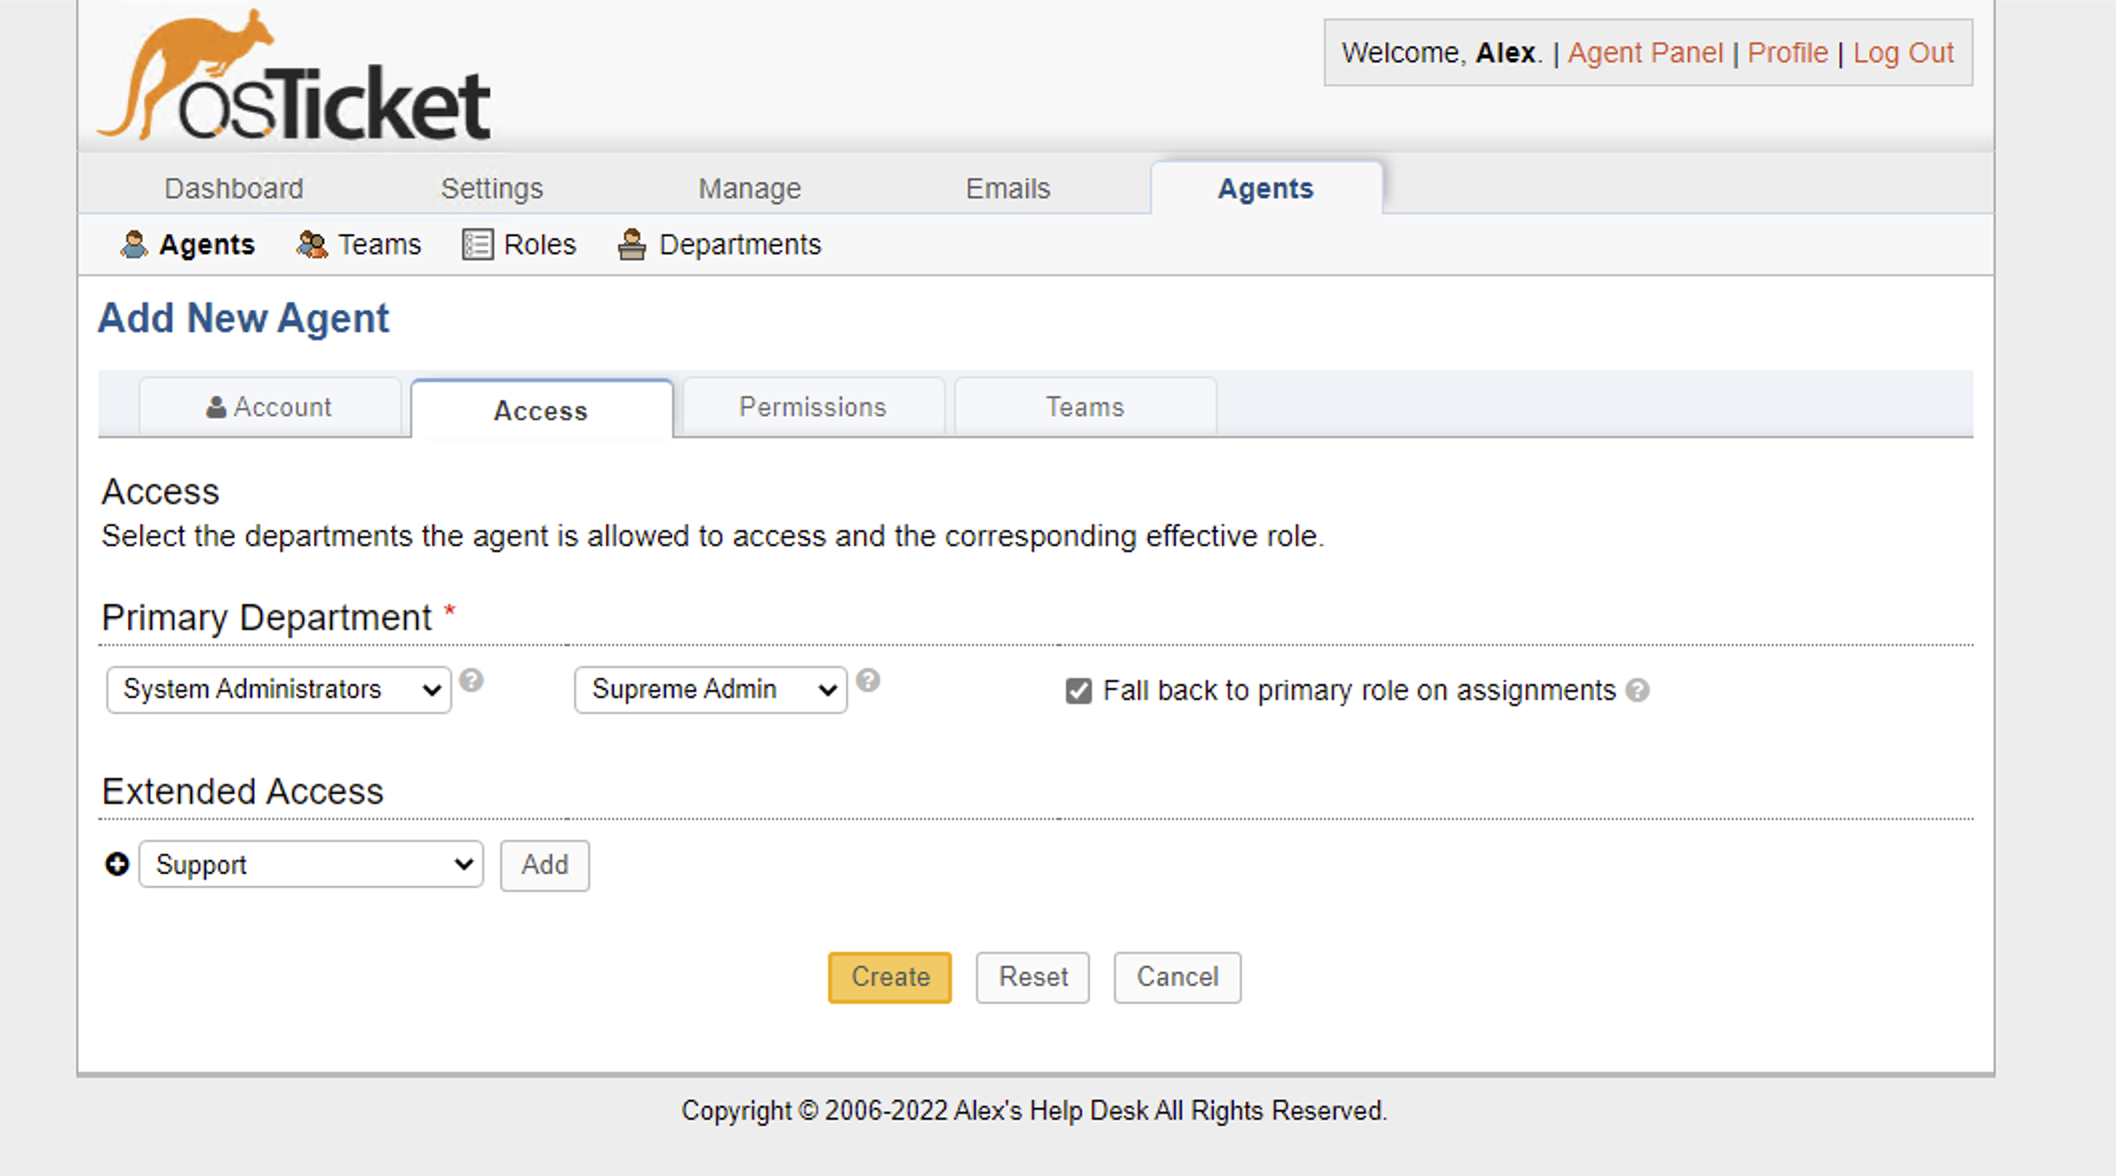Click the Add extended access button
This screenshot has height=1176, width=2116.
544,865
